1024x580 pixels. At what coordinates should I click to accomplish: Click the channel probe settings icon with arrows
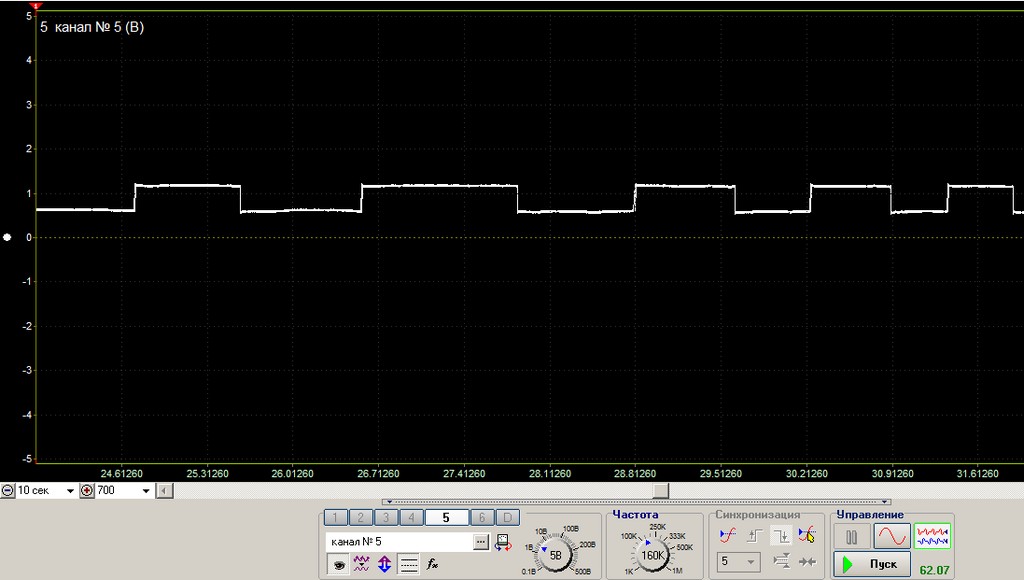503,542
